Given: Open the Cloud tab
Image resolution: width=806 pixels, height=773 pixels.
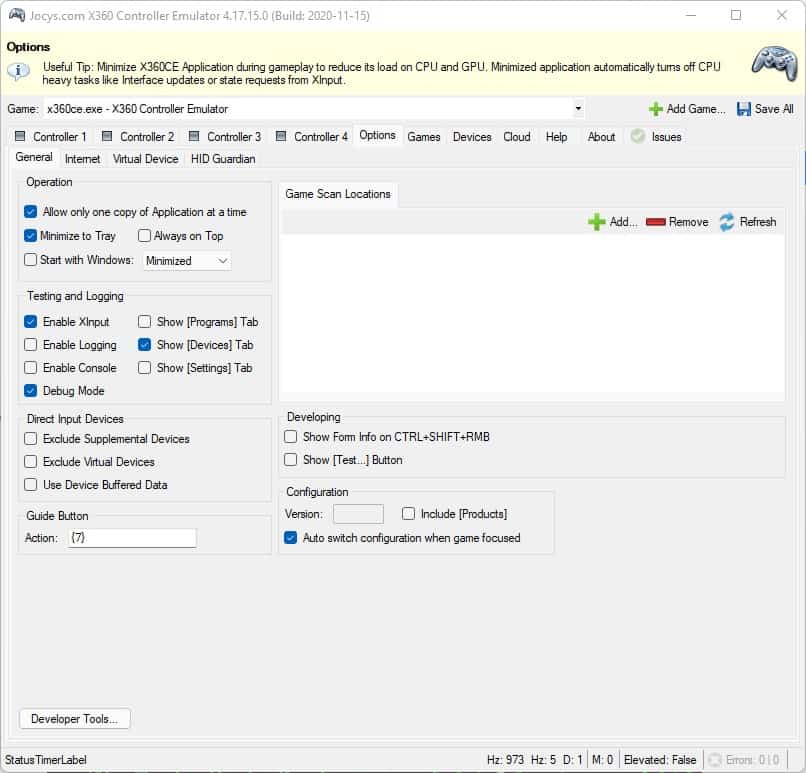Looking at the screenshot, I should click(517, 137).
